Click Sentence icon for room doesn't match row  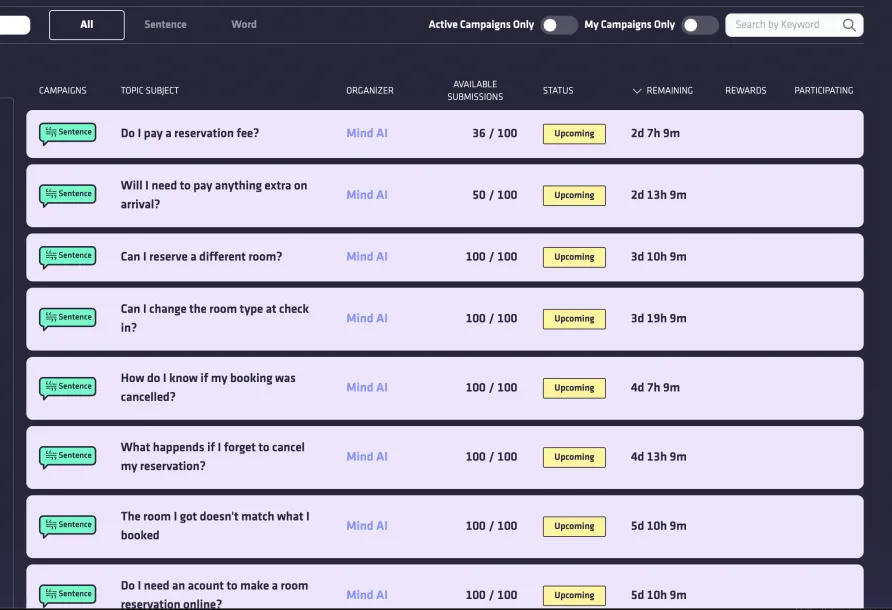click(67, 526)
